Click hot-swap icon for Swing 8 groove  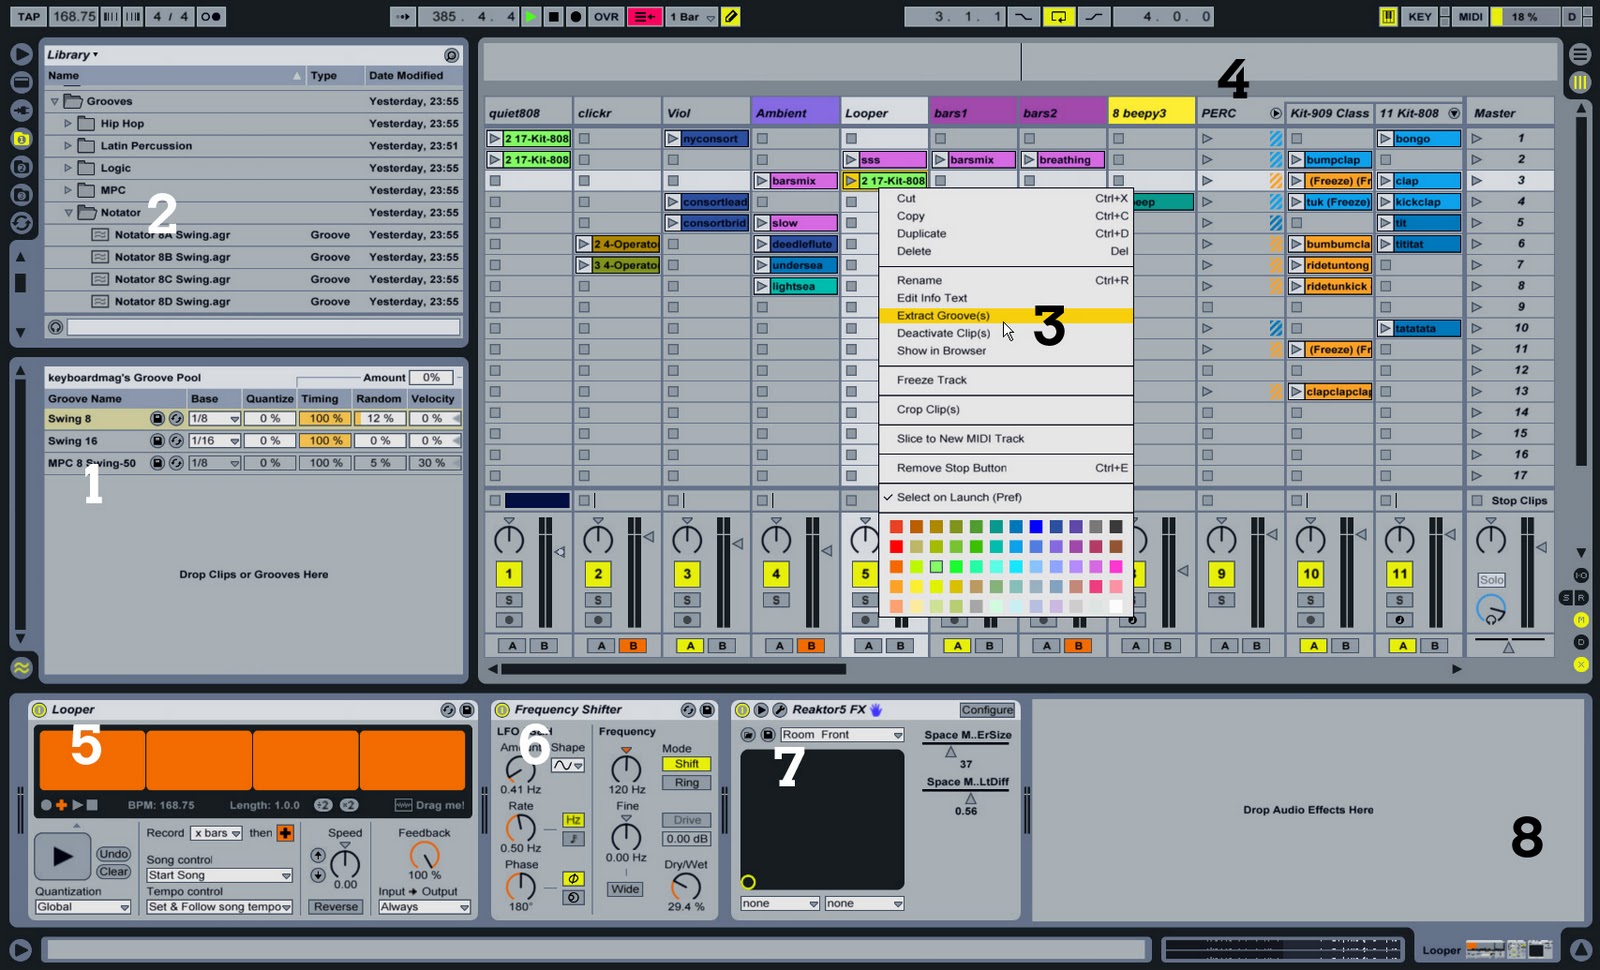pyautogui.click(x=176, y=419)
